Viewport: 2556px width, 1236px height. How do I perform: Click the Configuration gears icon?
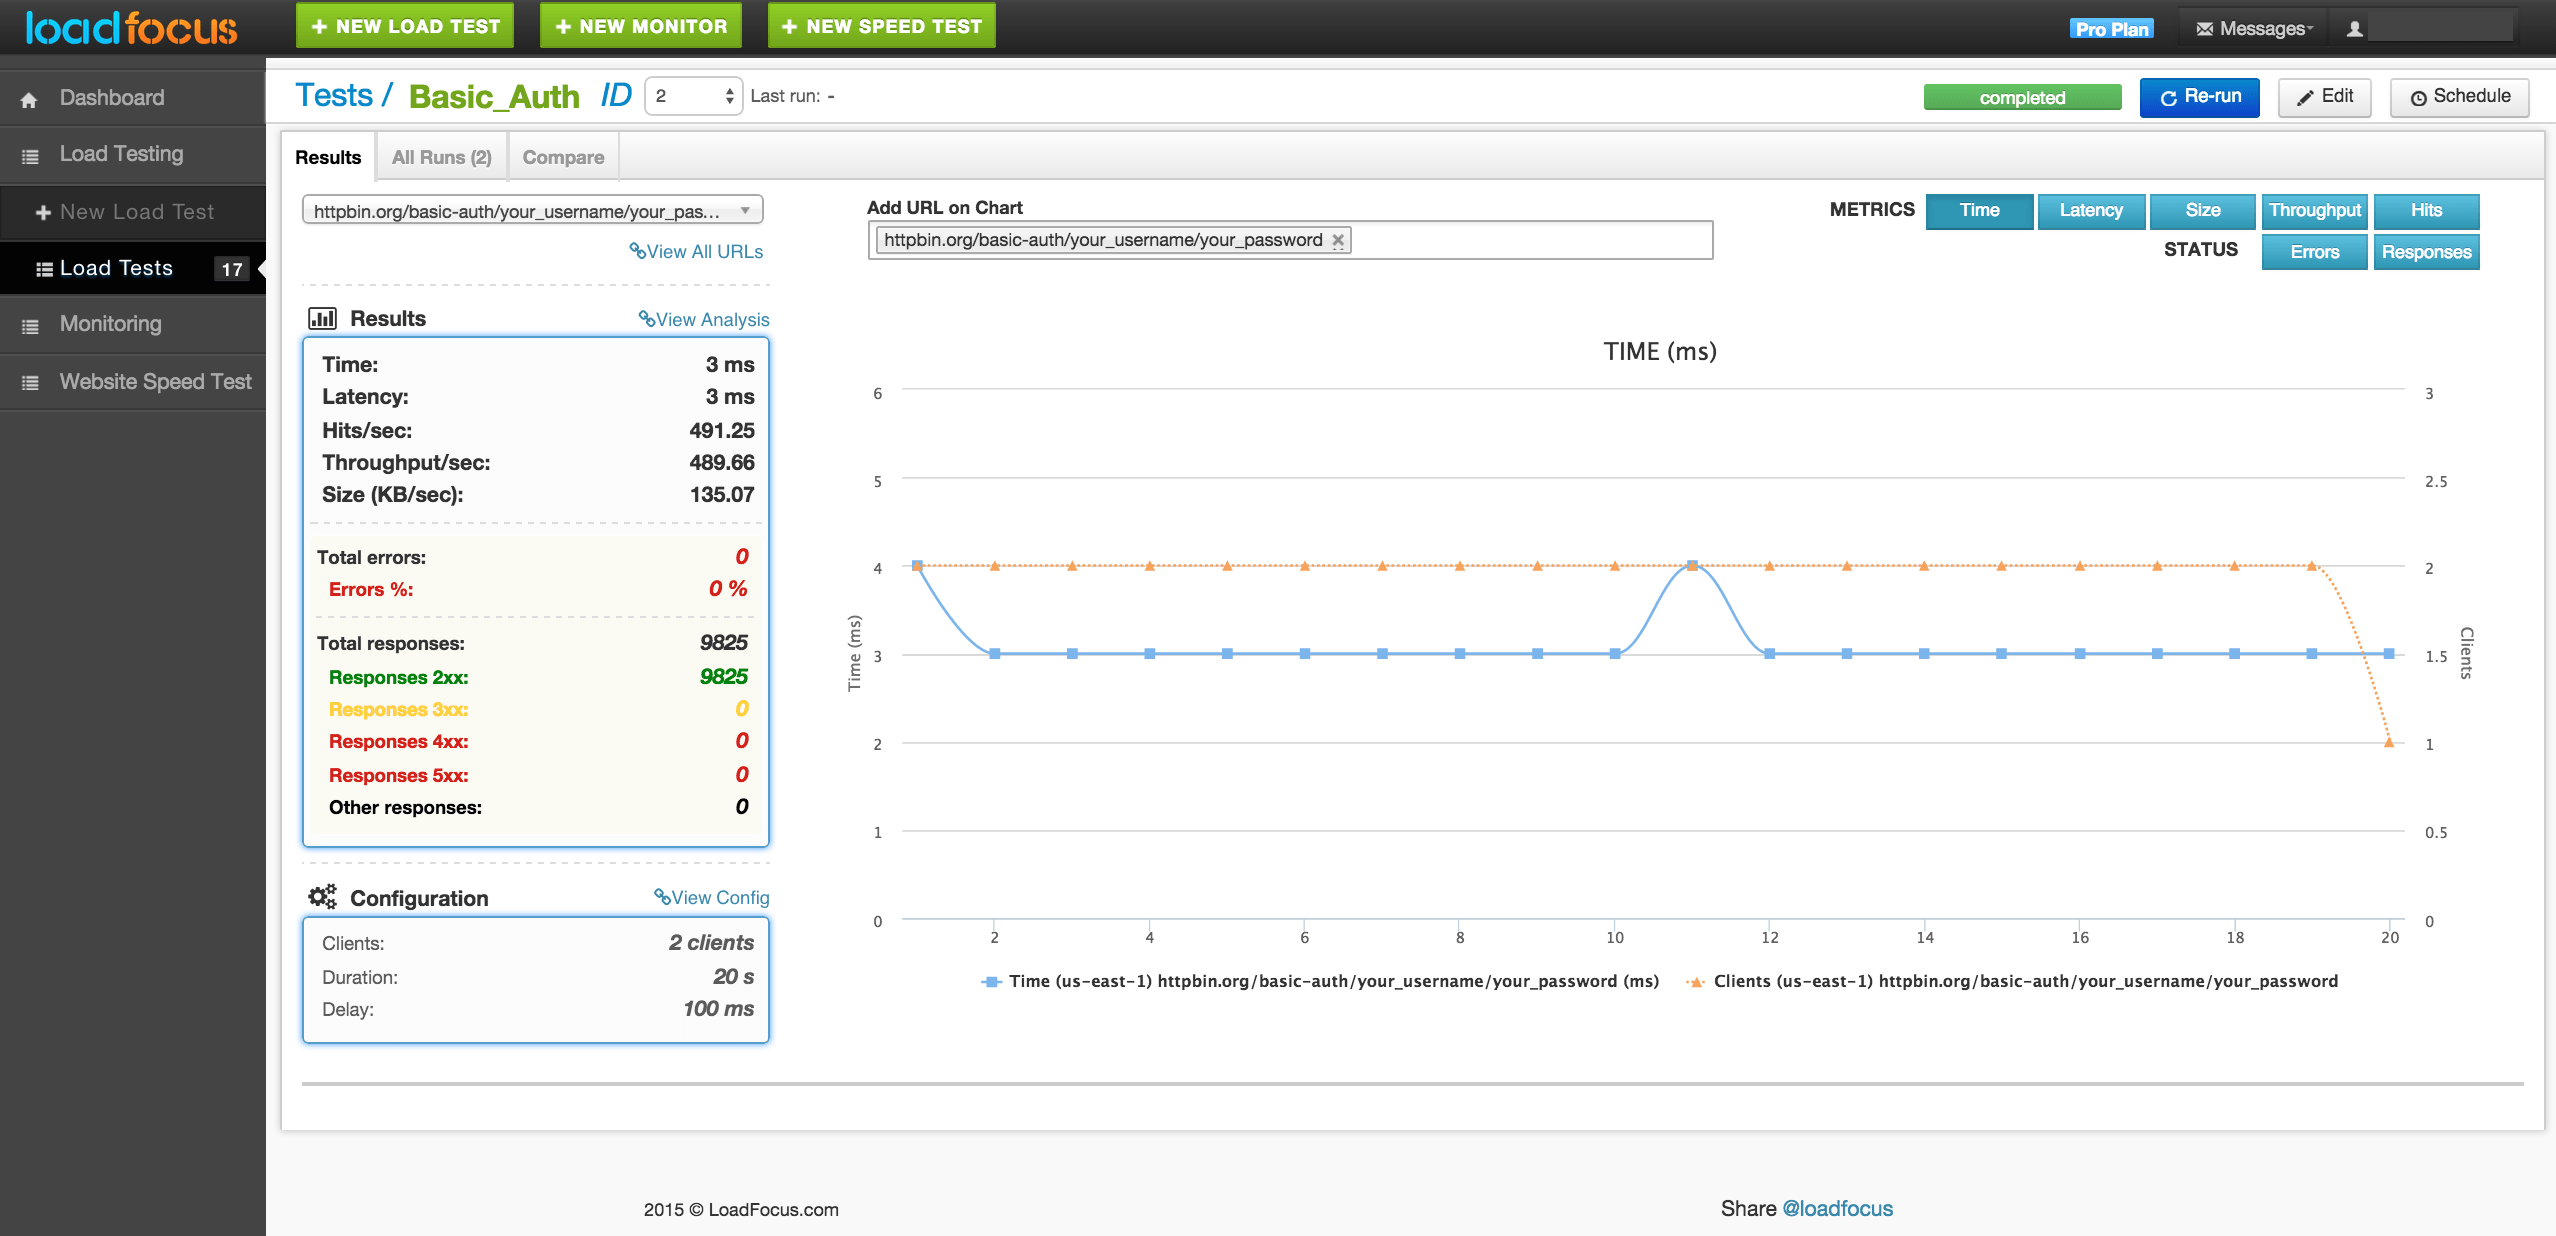pyautogui.click(x=322, y=897)
